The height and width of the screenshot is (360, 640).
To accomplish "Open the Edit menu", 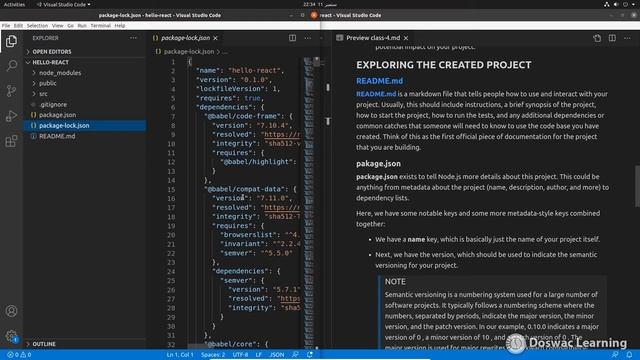I will pos(18,25).
